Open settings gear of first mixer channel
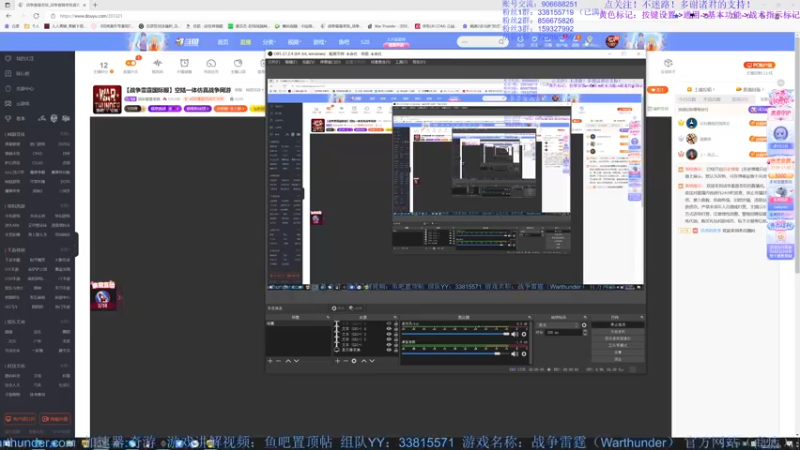 tap(524, 334)
